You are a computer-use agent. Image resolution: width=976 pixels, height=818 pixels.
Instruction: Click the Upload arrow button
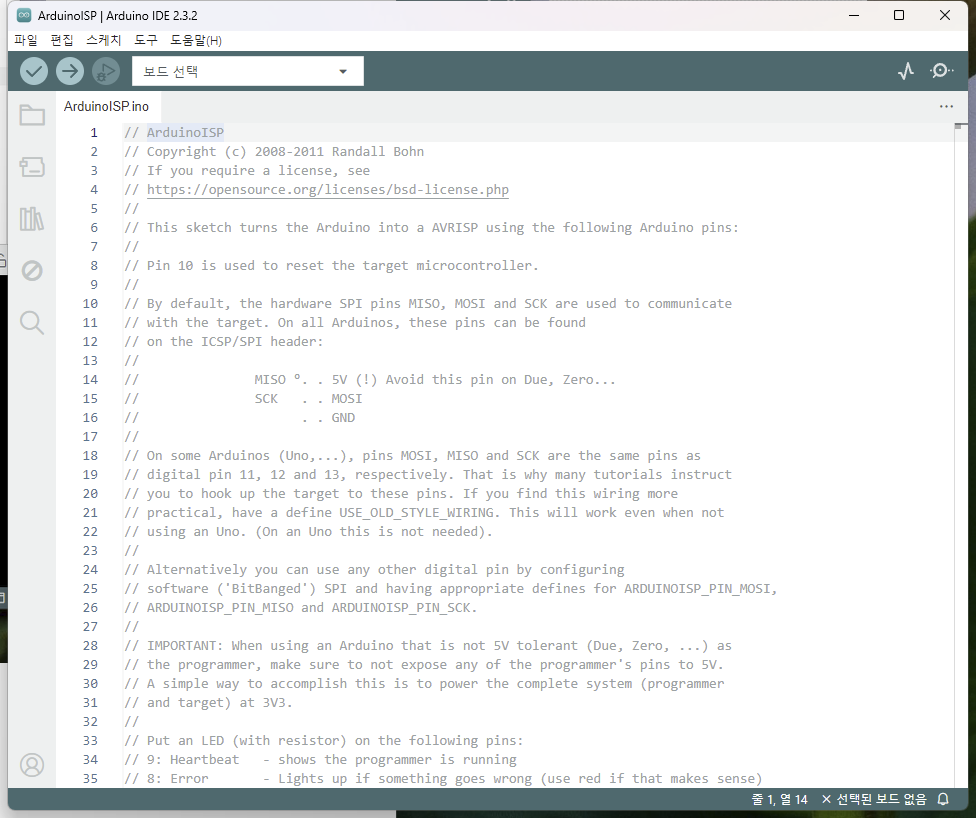click(70, 71)
